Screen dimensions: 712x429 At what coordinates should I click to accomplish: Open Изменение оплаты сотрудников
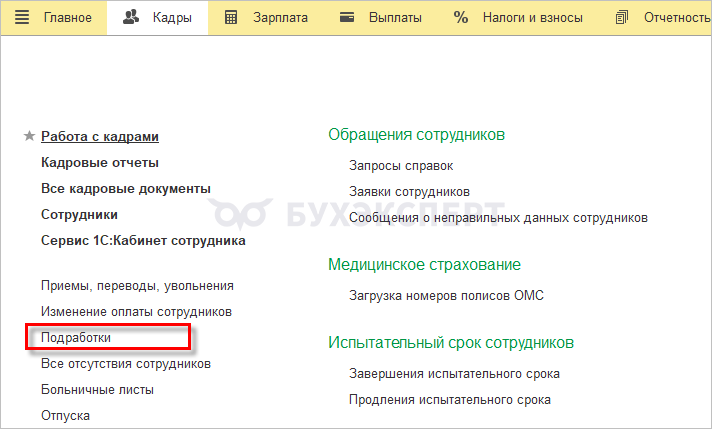(x=136, y=312)
